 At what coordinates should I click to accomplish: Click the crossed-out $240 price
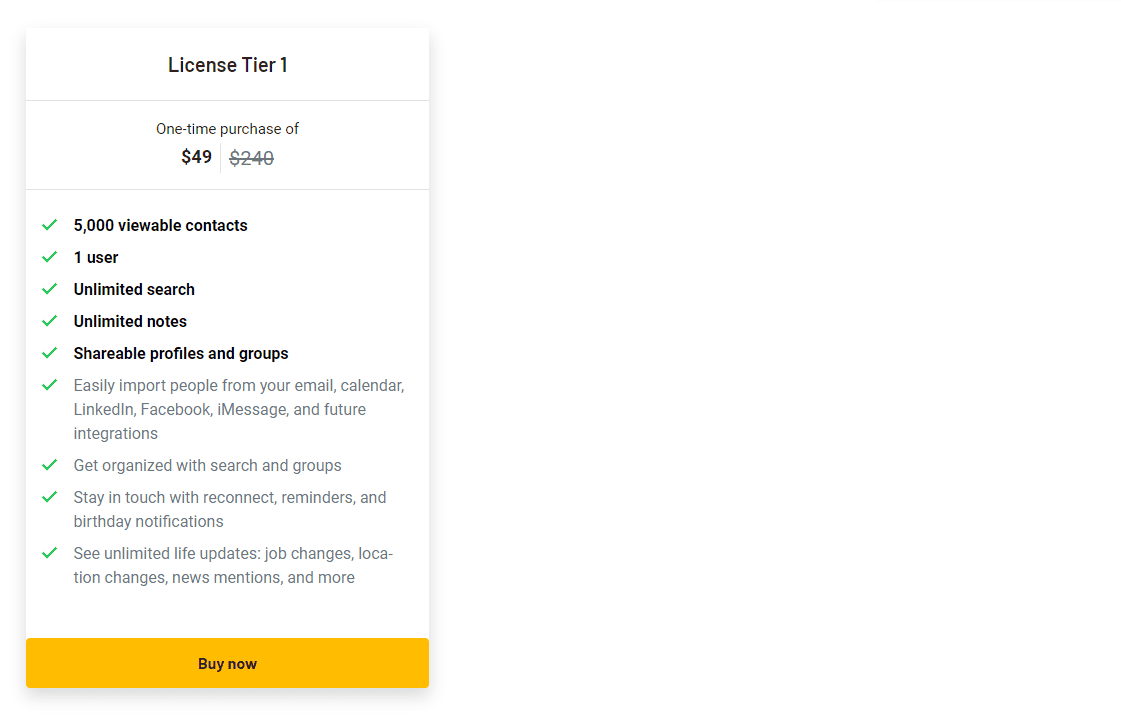[251, 158]
